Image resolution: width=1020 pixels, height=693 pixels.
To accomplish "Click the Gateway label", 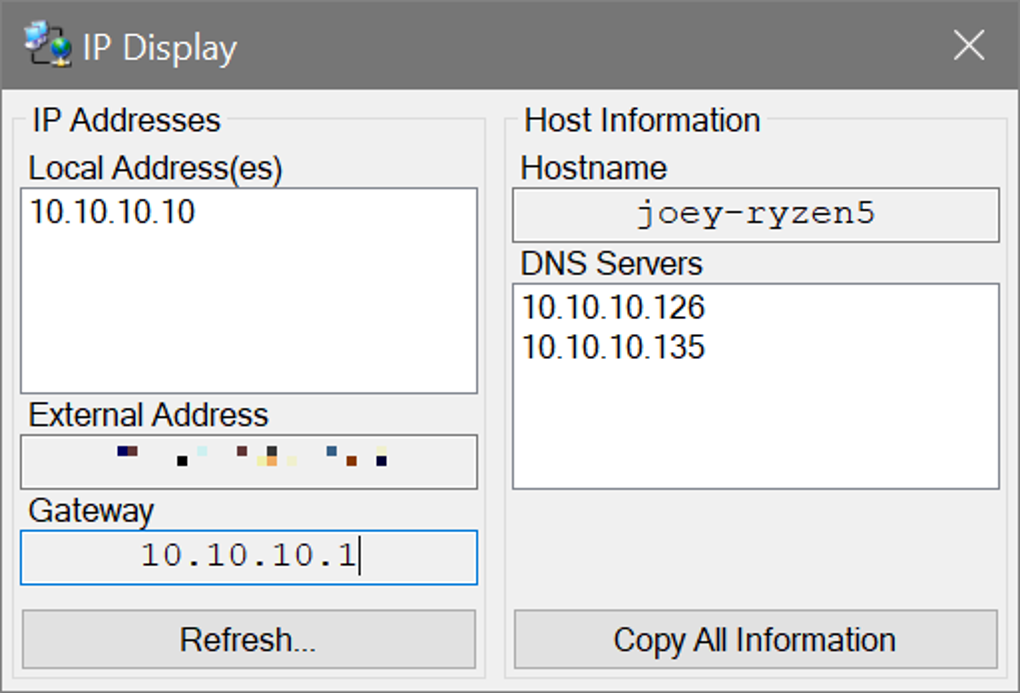I will tap(91, 511).
